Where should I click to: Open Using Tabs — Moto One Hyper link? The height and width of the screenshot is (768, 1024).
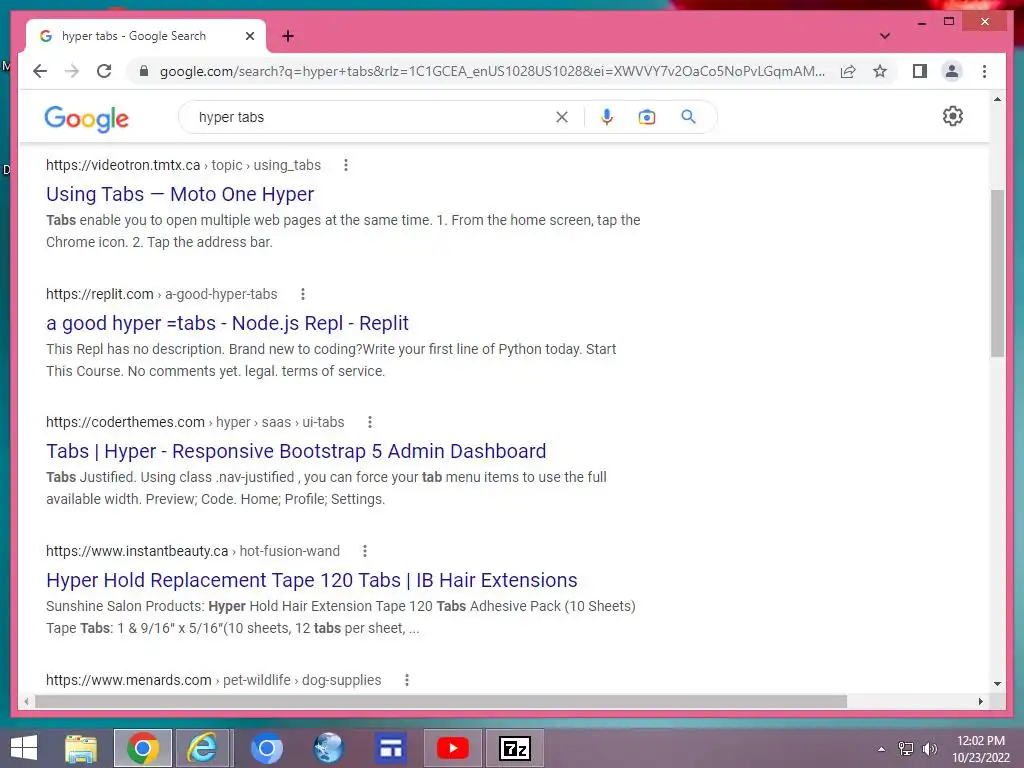pos(180,194)
